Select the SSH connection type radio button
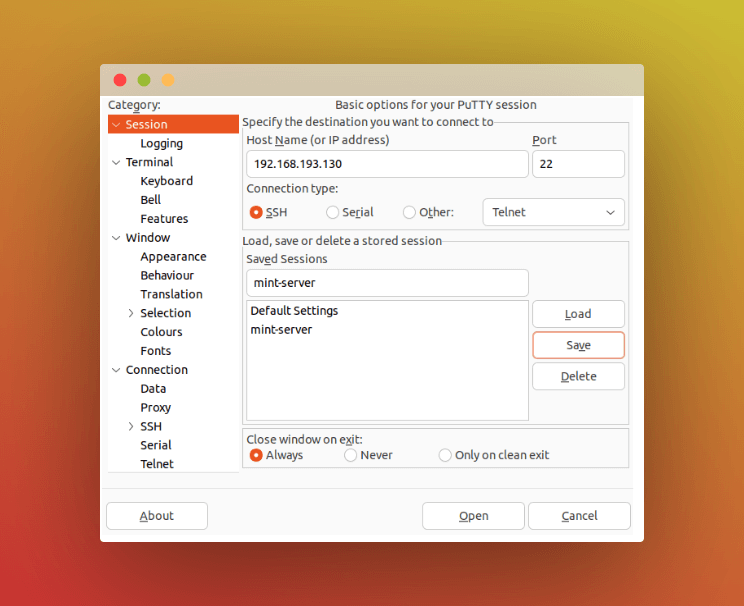 [256, 212]
